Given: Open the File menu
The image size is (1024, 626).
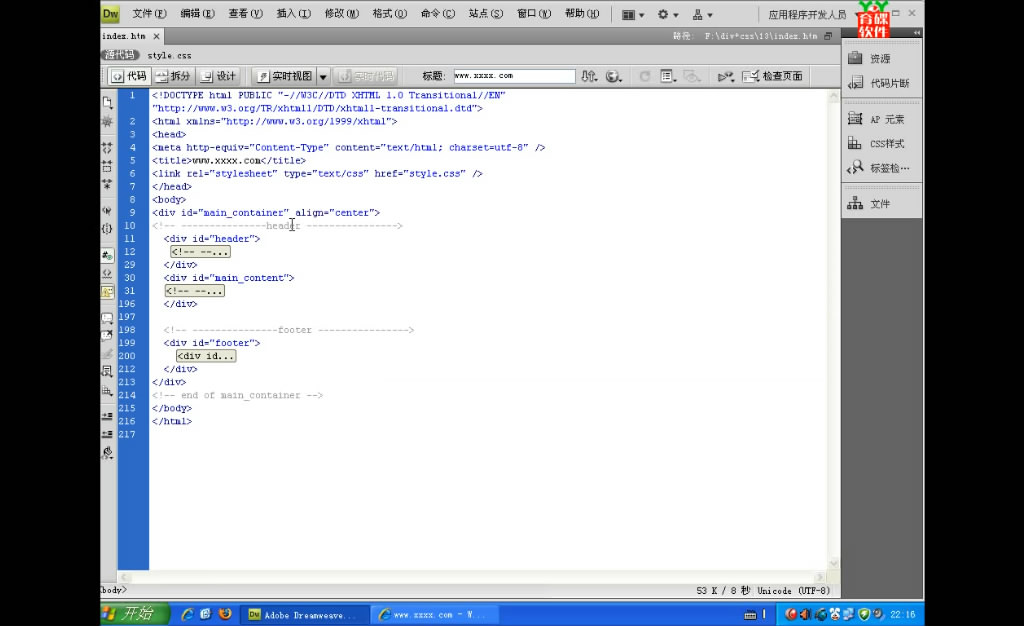Looking at the screenshot, I should (x=149, y=14).
